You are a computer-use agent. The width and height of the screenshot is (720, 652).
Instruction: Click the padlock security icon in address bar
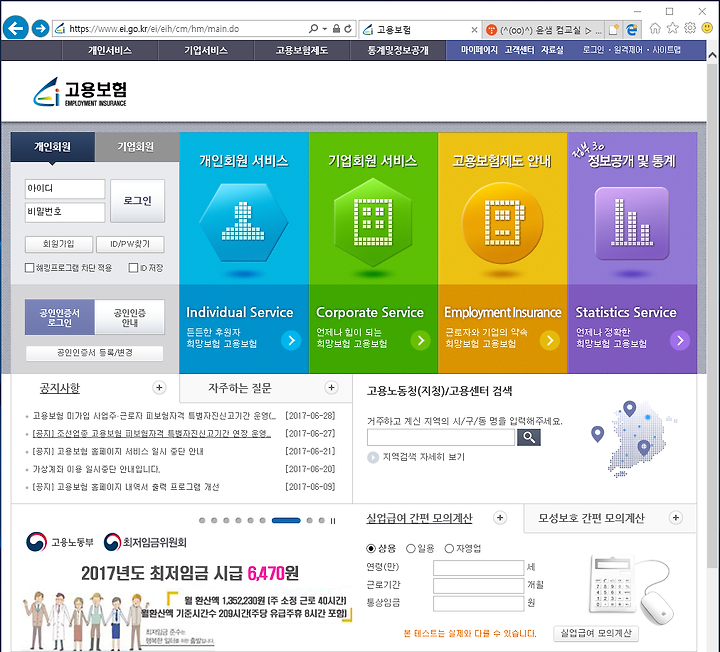tap(336, 28)
